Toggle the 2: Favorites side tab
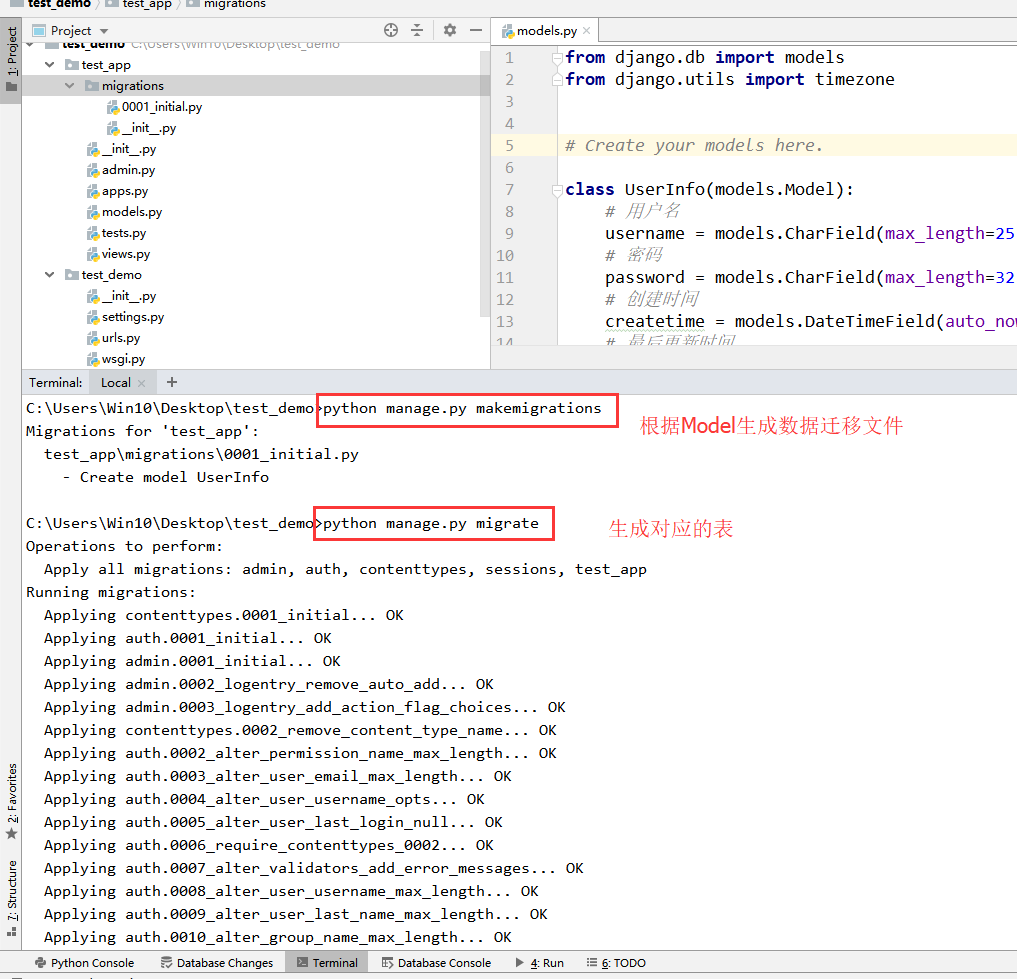 pos(12,801)
